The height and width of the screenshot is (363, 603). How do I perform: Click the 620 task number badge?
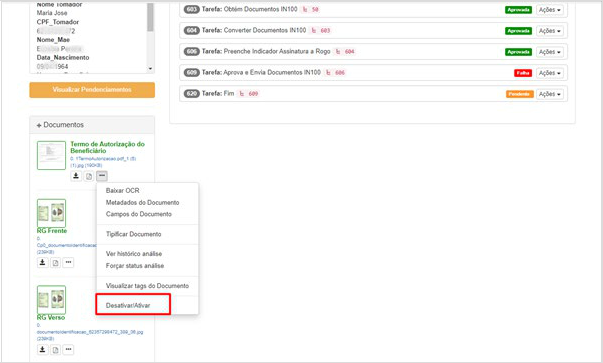192,93
